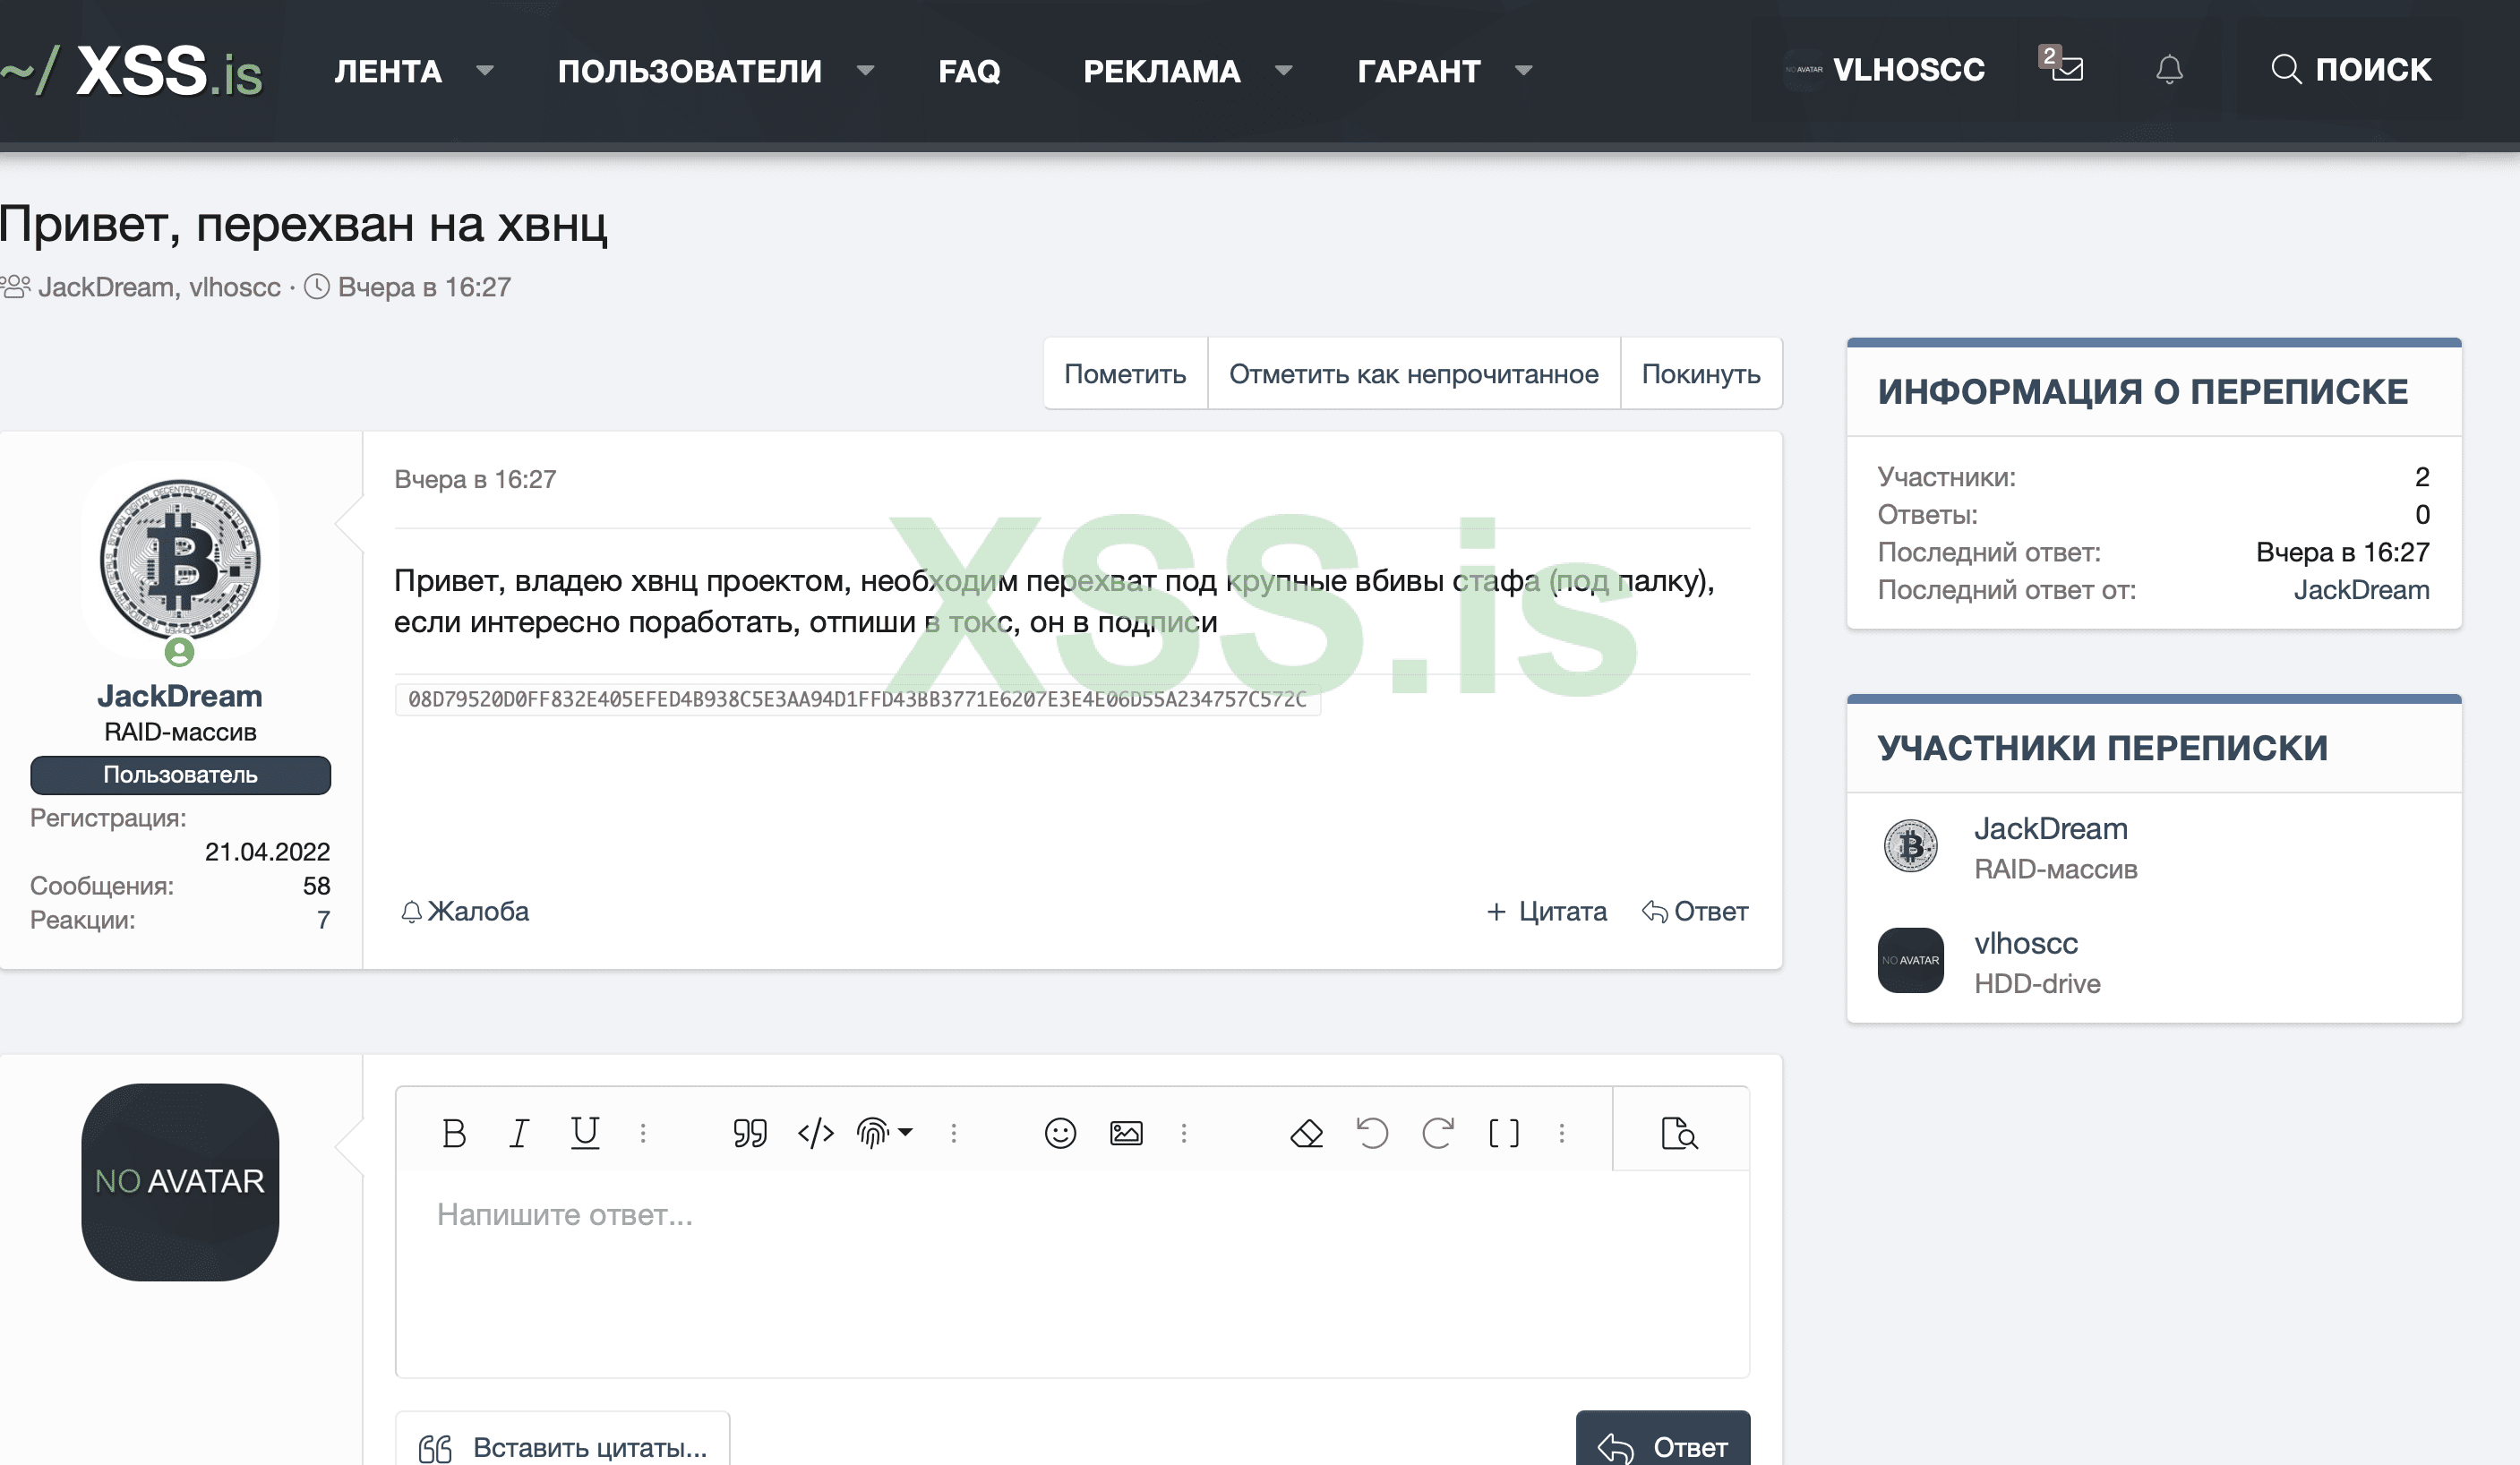This screenshot has height=1465, width=2520.
Task: Insert a quote block via toolbar
Action: coord(749,1133)
